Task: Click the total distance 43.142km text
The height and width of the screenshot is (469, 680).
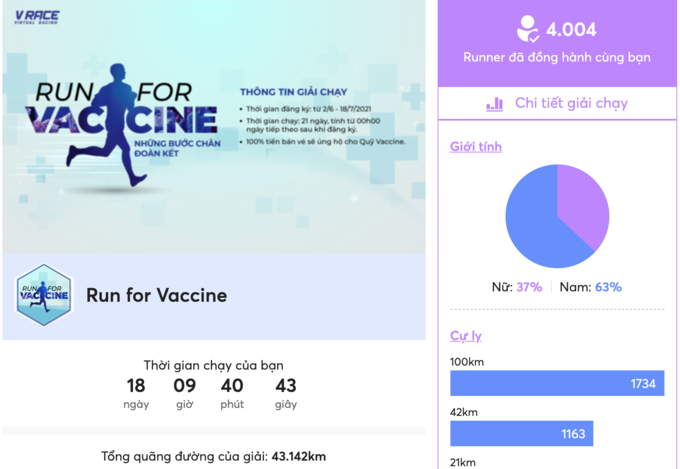Action: tap(297, 456)
